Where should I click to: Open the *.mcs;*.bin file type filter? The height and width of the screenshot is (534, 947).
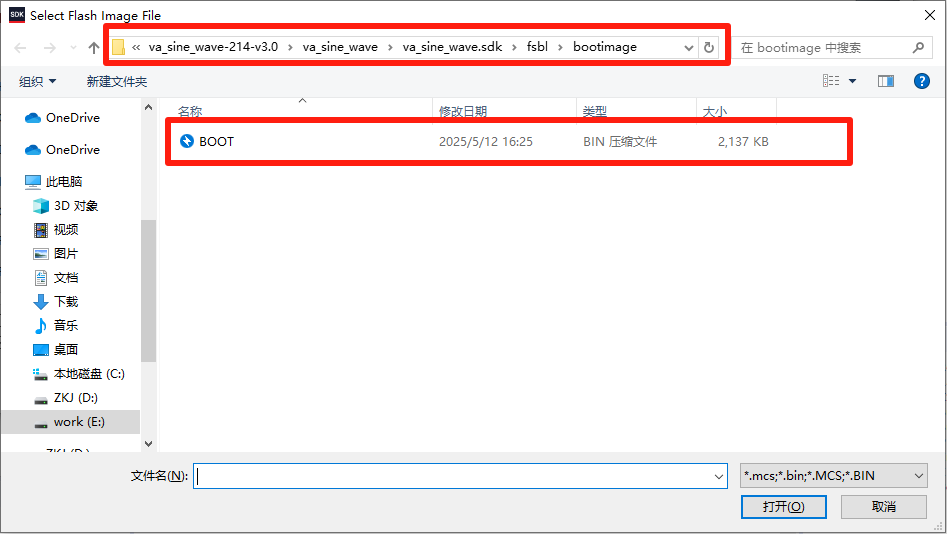pos(834,476)
